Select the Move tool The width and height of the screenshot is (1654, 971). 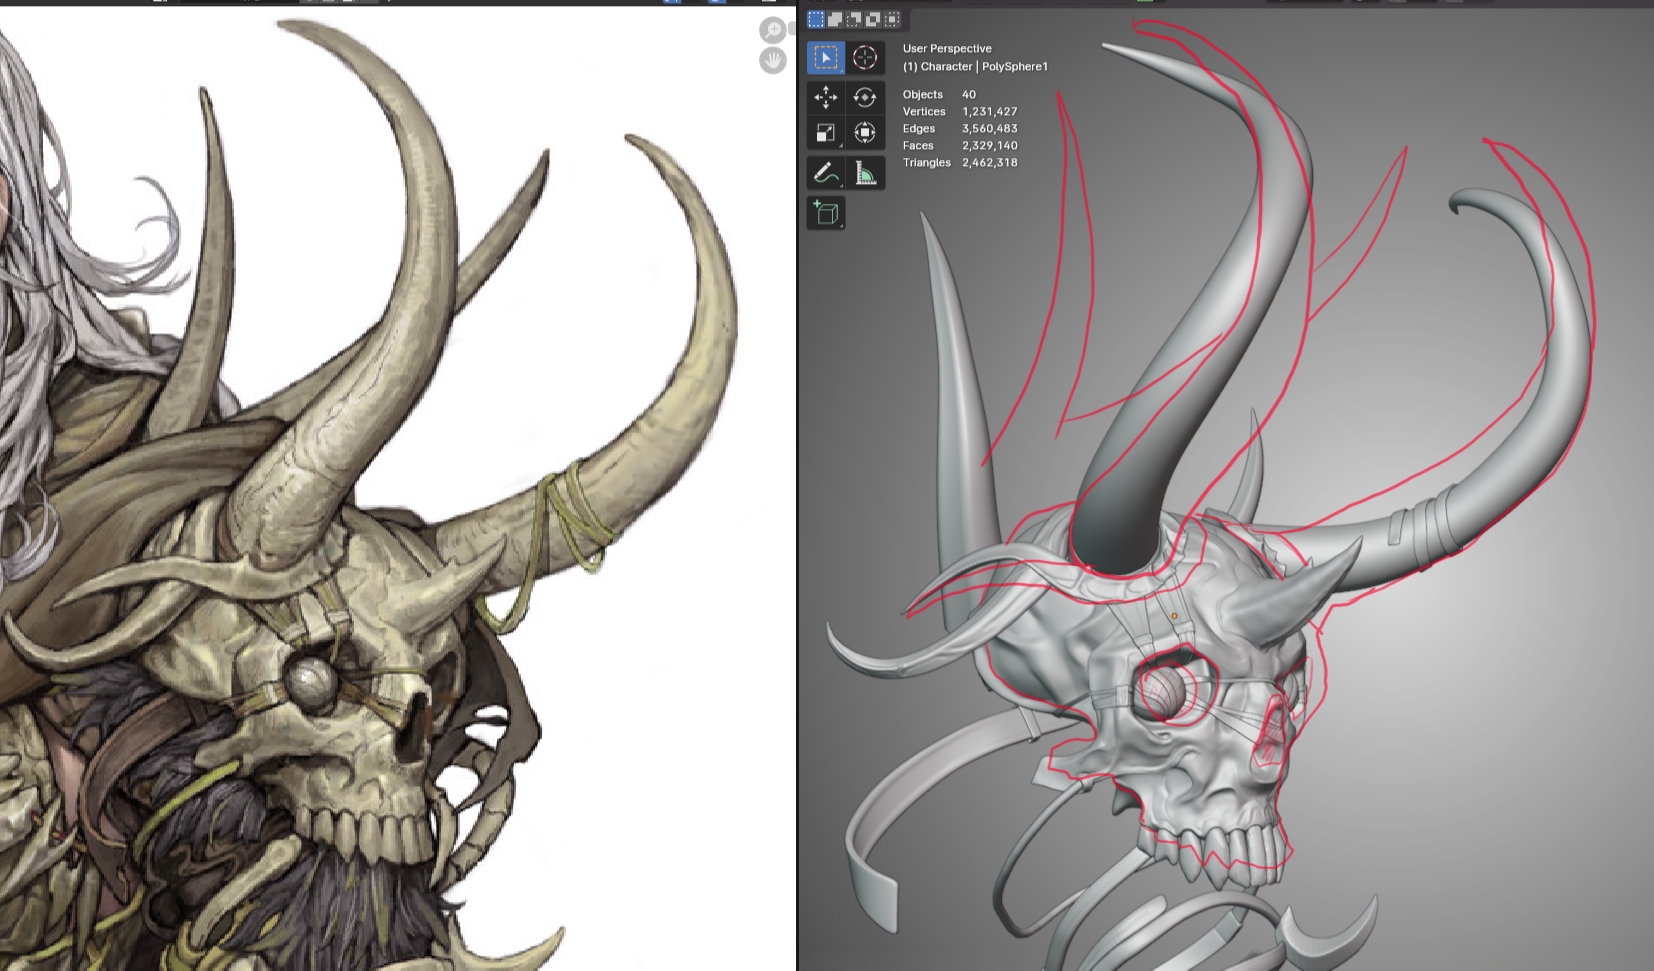[x=825, y=97]
